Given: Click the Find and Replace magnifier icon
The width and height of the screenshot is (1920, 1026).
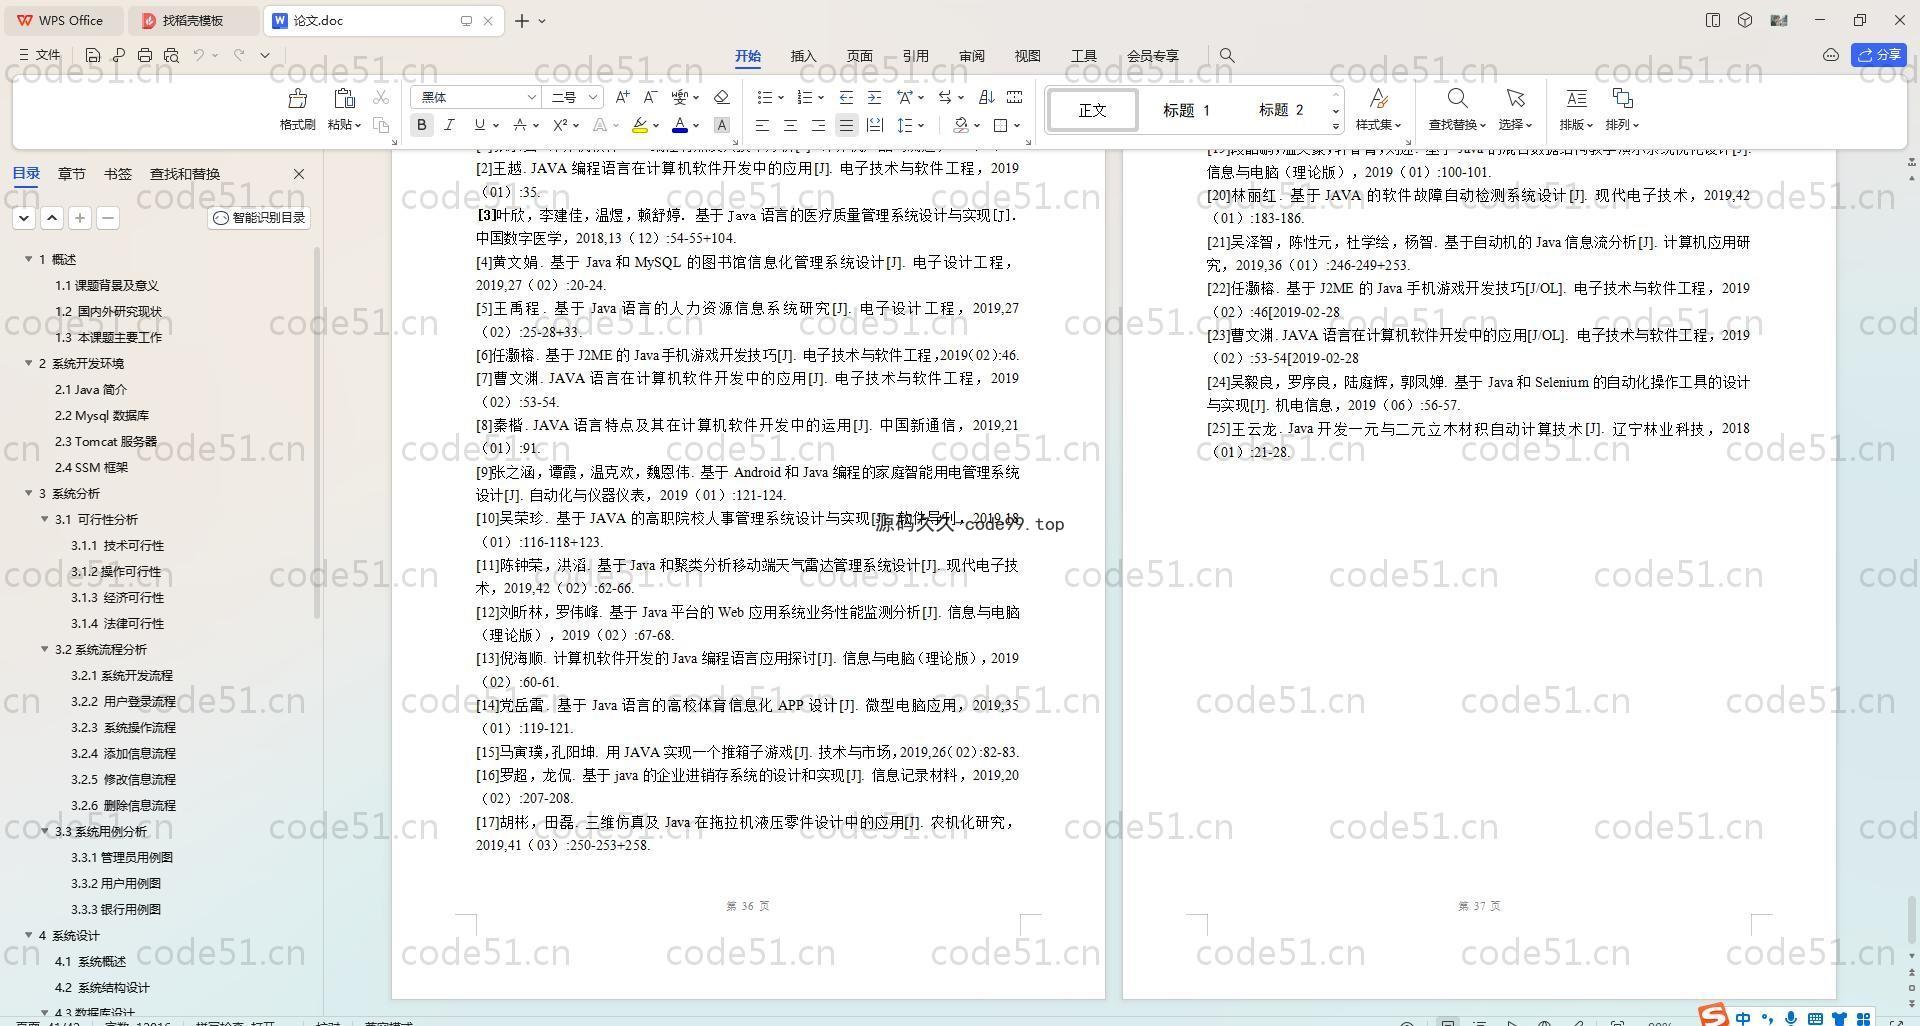Looking at the screenshot, I should click(1457, 98).
